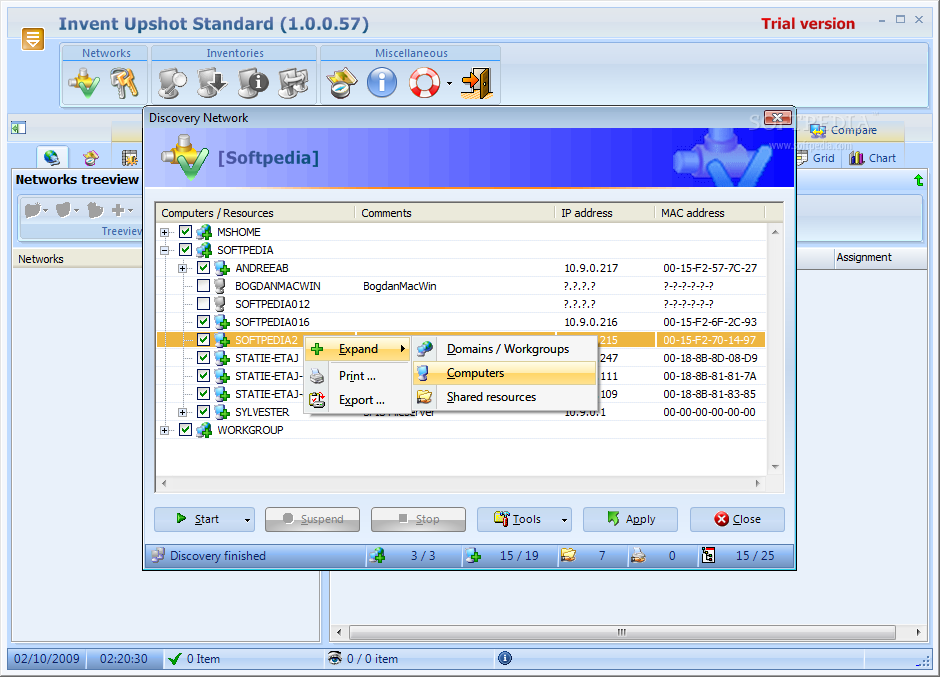
Task: Click the hammer and wrench tools icon in Networks
Action: (124, 83)
